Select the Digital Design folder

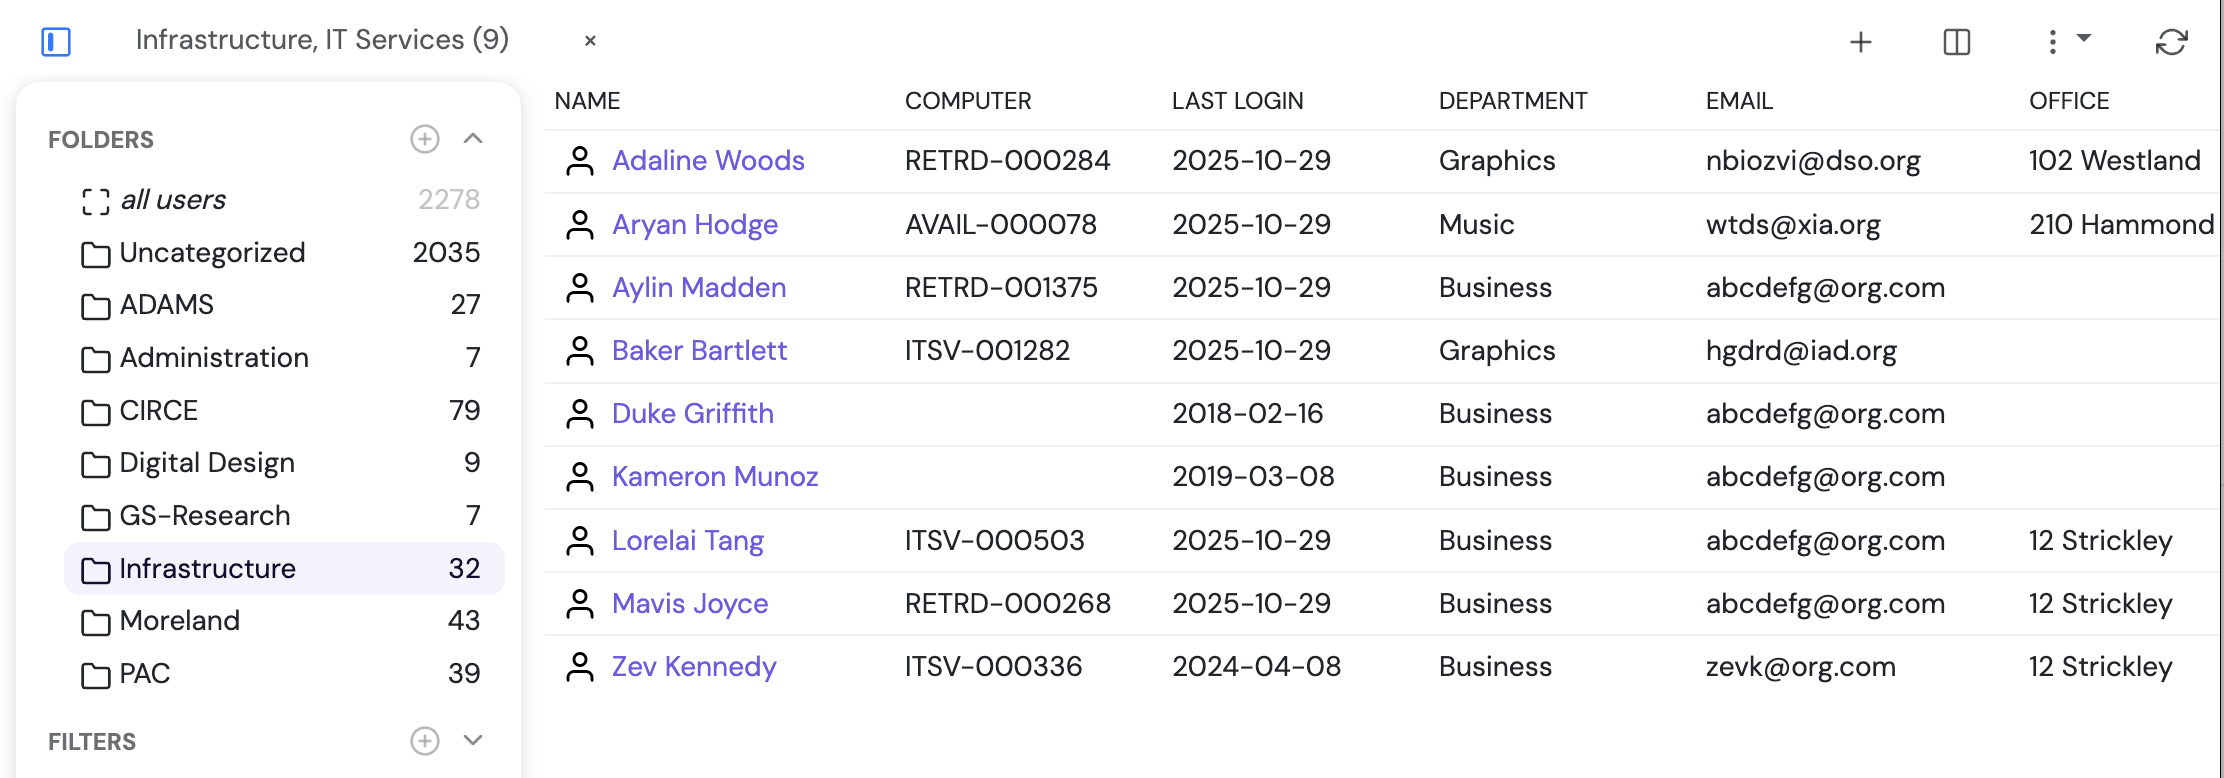(207, 463)
